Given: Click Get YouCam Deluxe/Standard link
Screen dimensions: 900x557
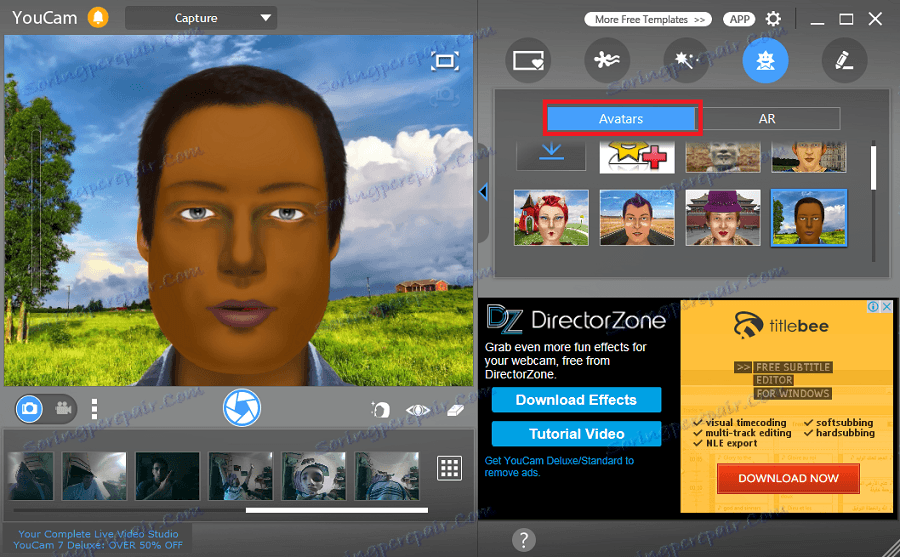Looking at the screenshot, I should (559, 466).
